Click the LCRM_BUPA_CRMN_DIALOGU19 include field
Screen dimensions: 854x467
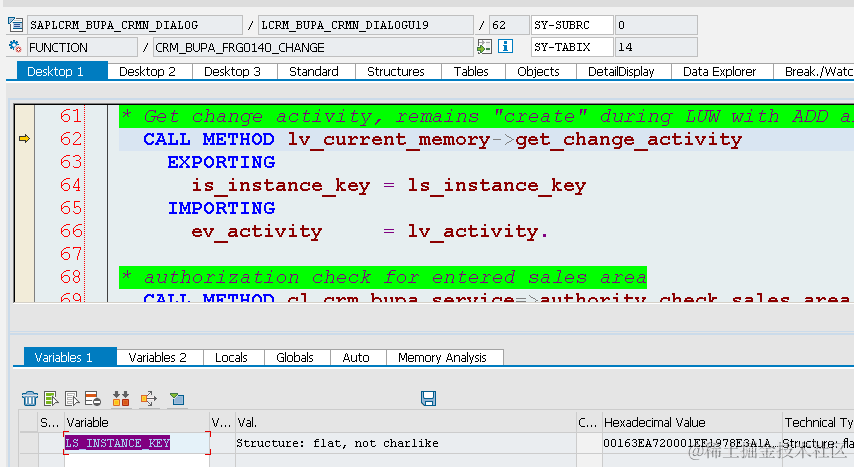point(366,25)
